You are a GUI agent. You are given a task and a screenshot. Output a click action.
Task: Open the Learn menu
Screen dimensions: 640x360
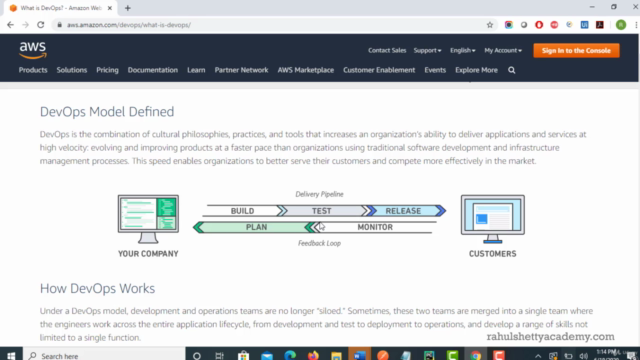click(196, 70)
